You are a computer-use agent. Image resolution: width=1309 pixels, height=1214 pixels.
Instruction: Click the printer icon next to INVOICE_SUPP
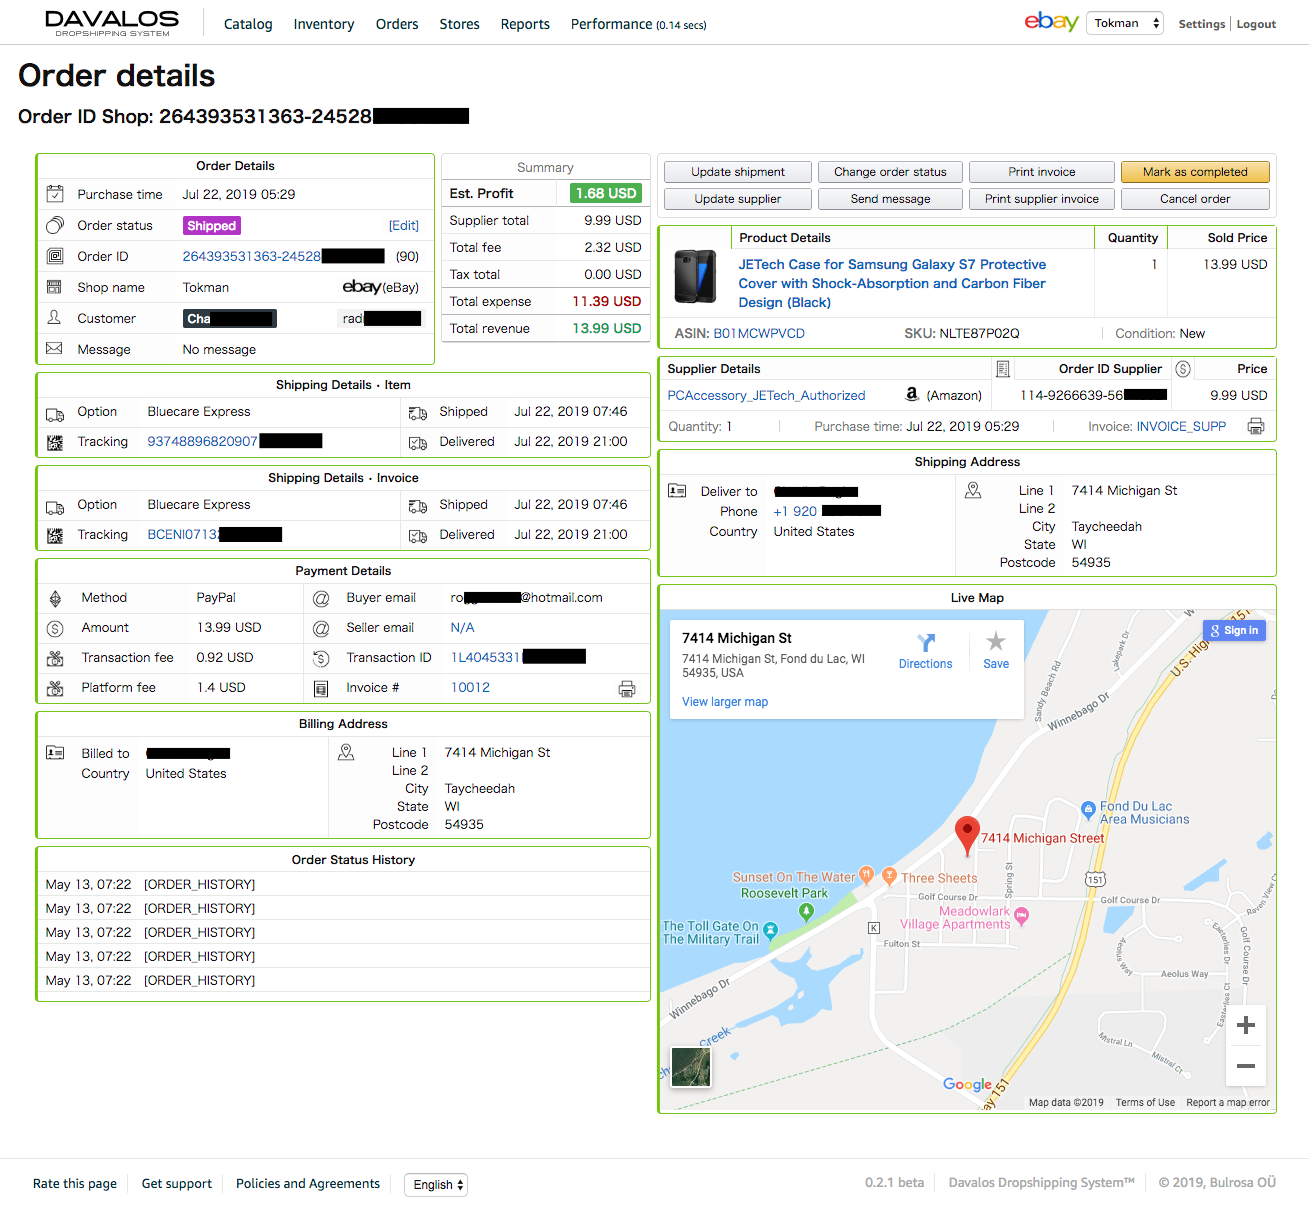[1256, 427]
